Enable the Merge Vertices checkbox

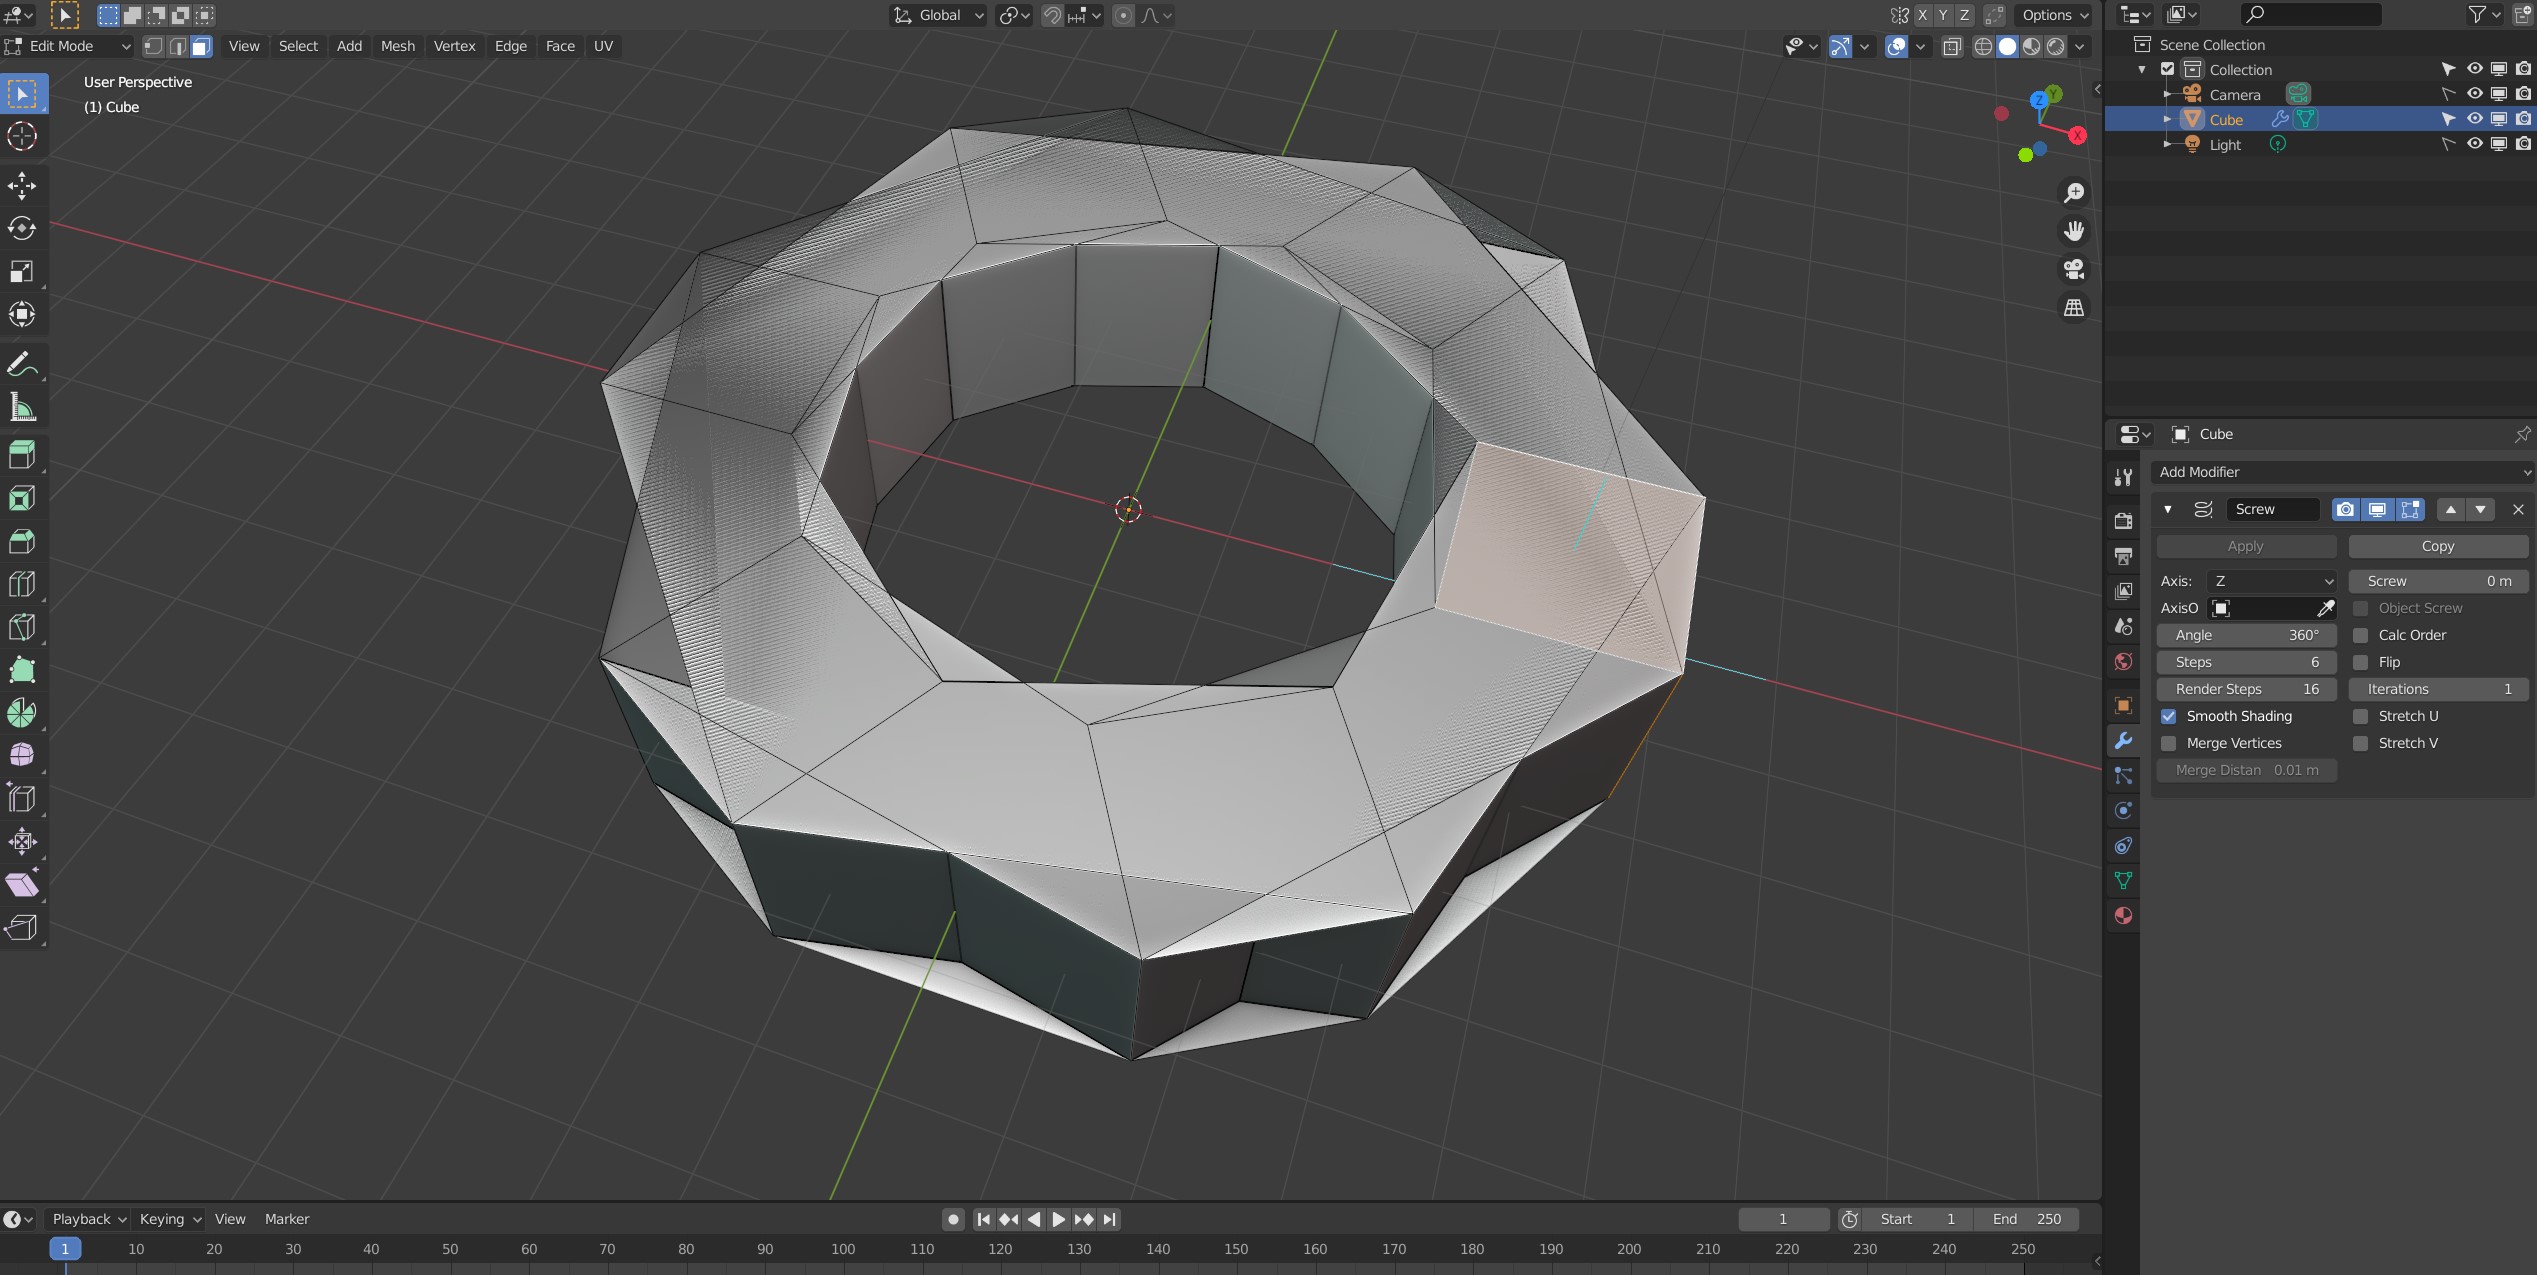pos(2168,743)
